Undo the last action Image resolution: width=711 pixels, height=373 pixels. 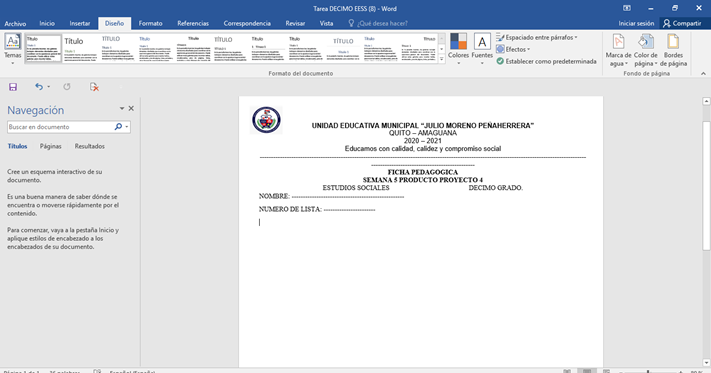(x=39, y=87)
